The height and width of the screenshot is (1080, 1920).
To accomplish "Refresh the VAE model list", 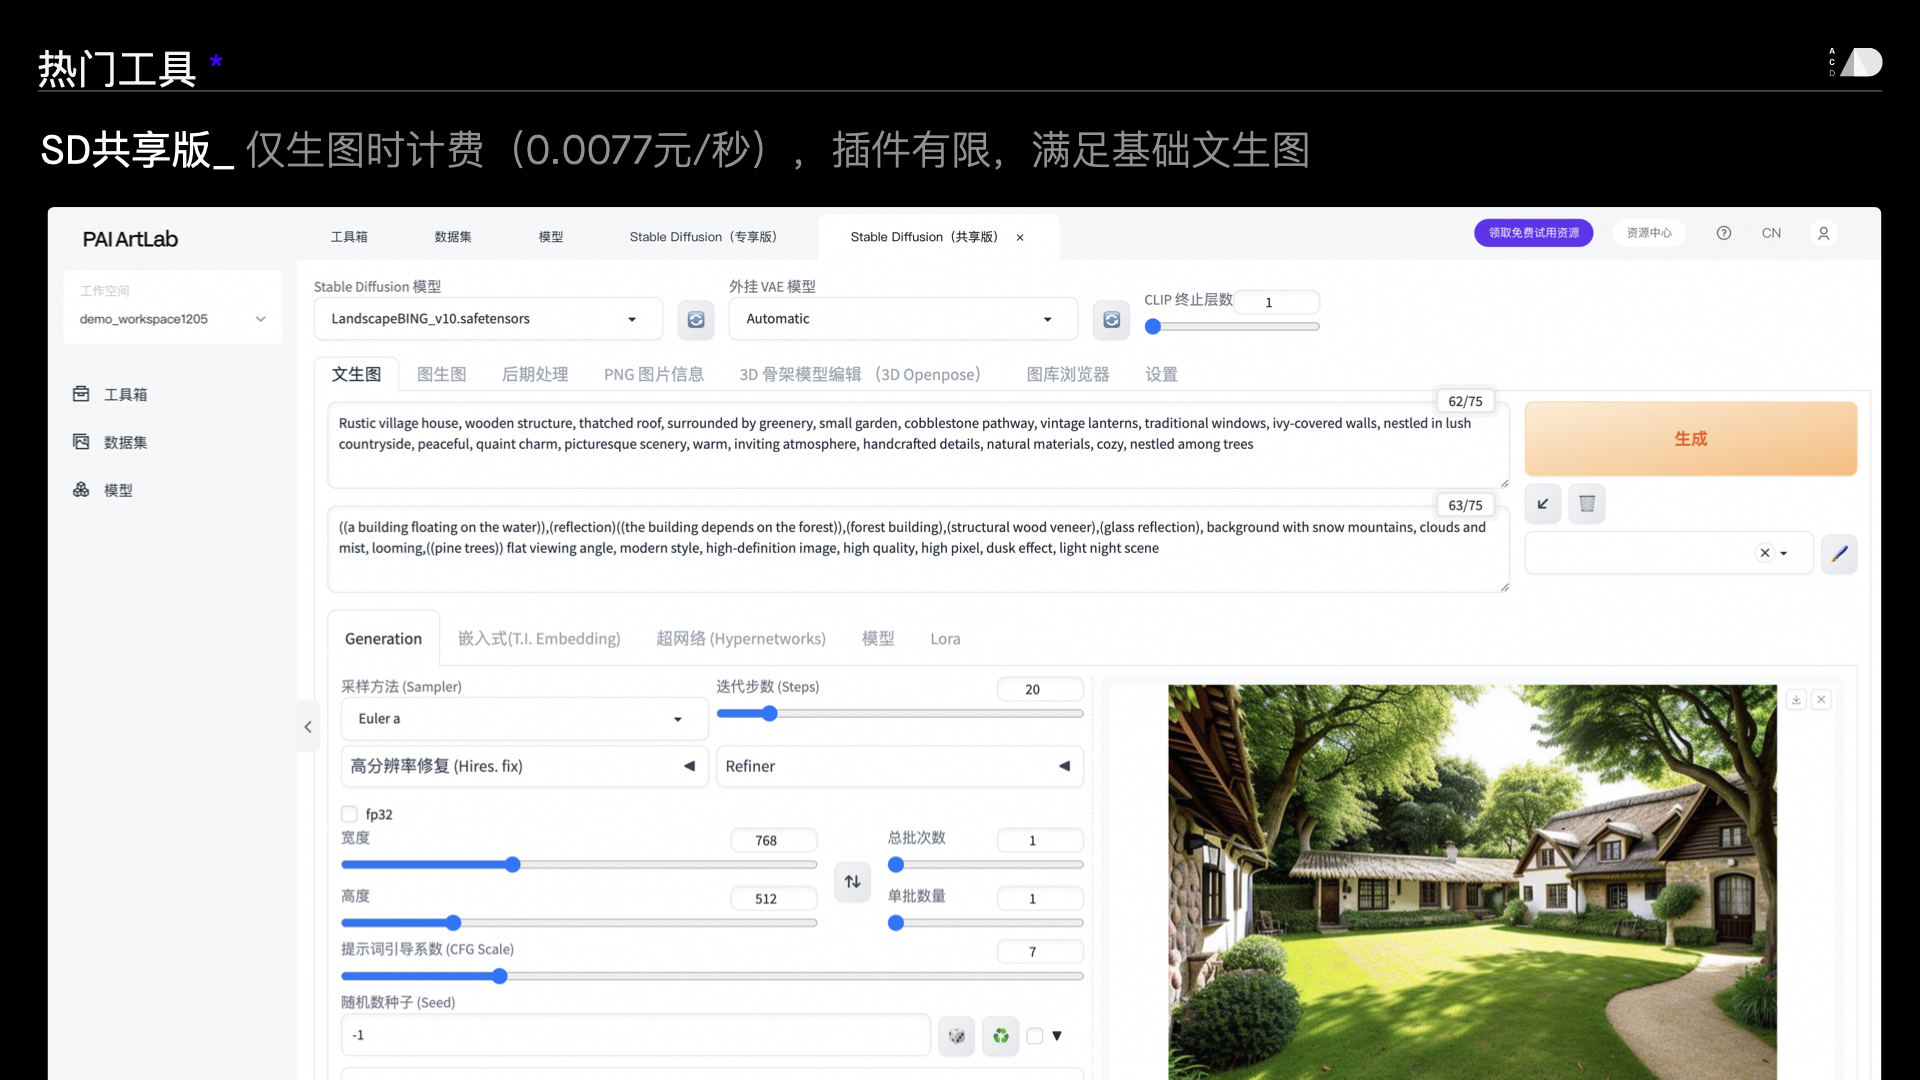I will pyautogui.click(x=1111, y=319).
